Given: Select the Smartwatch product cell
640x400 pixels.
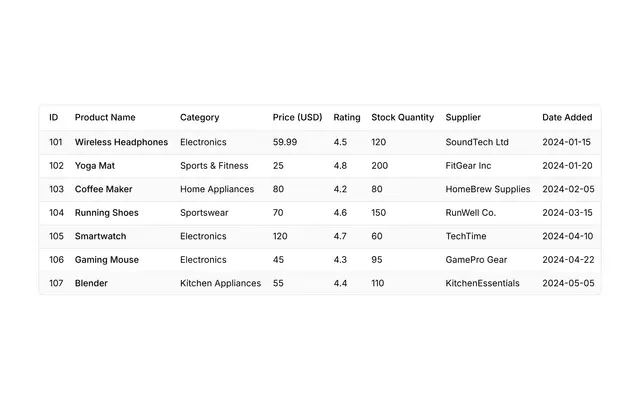Looking at the screenshot, I should (x=100, y=236).
